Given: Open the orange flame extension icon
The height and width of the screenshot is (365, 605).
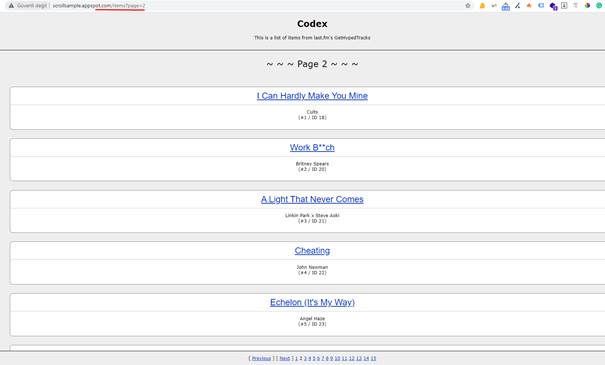Looking at the screenshot, I should point(529,6).
